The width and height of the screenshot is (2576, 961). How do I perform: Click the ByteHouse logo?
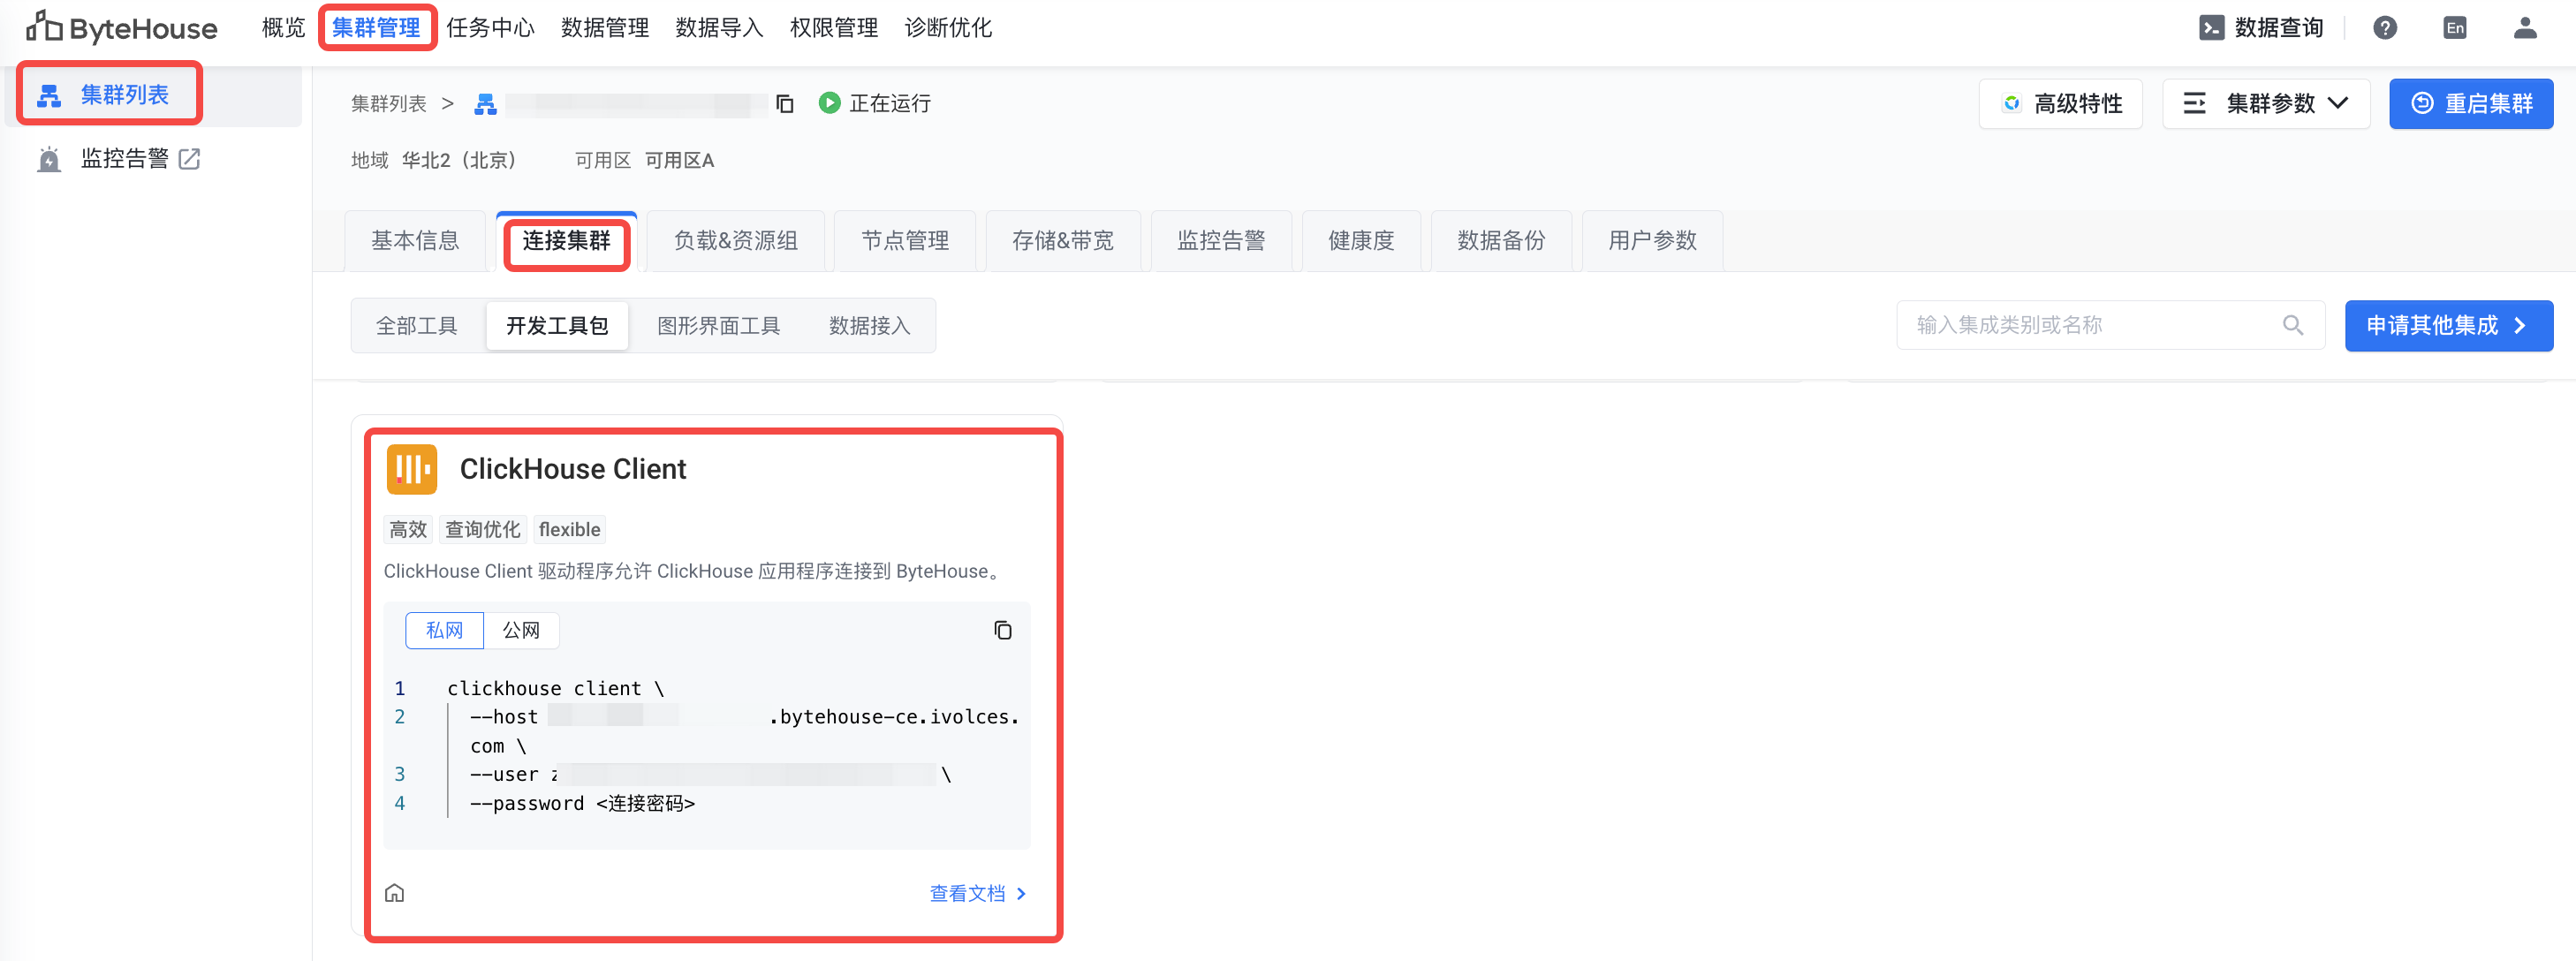121,28
